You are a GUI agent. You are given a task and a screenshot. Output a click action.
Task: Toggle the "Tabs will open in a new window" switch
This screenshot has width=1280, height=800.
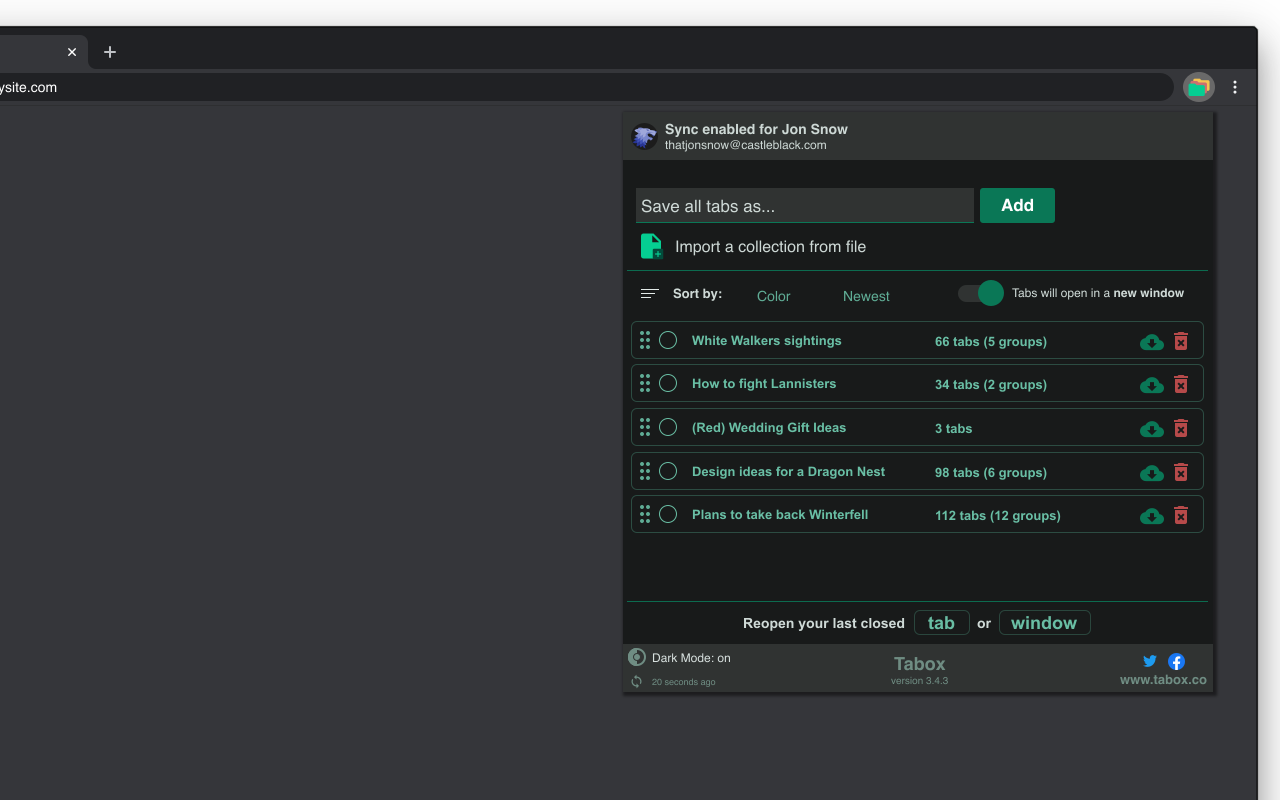tap(980, 293)
